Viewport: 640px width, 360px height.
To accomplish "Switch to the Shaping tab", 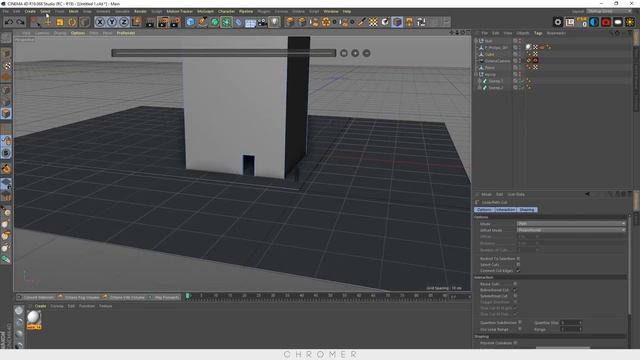I will pos(527,210).
